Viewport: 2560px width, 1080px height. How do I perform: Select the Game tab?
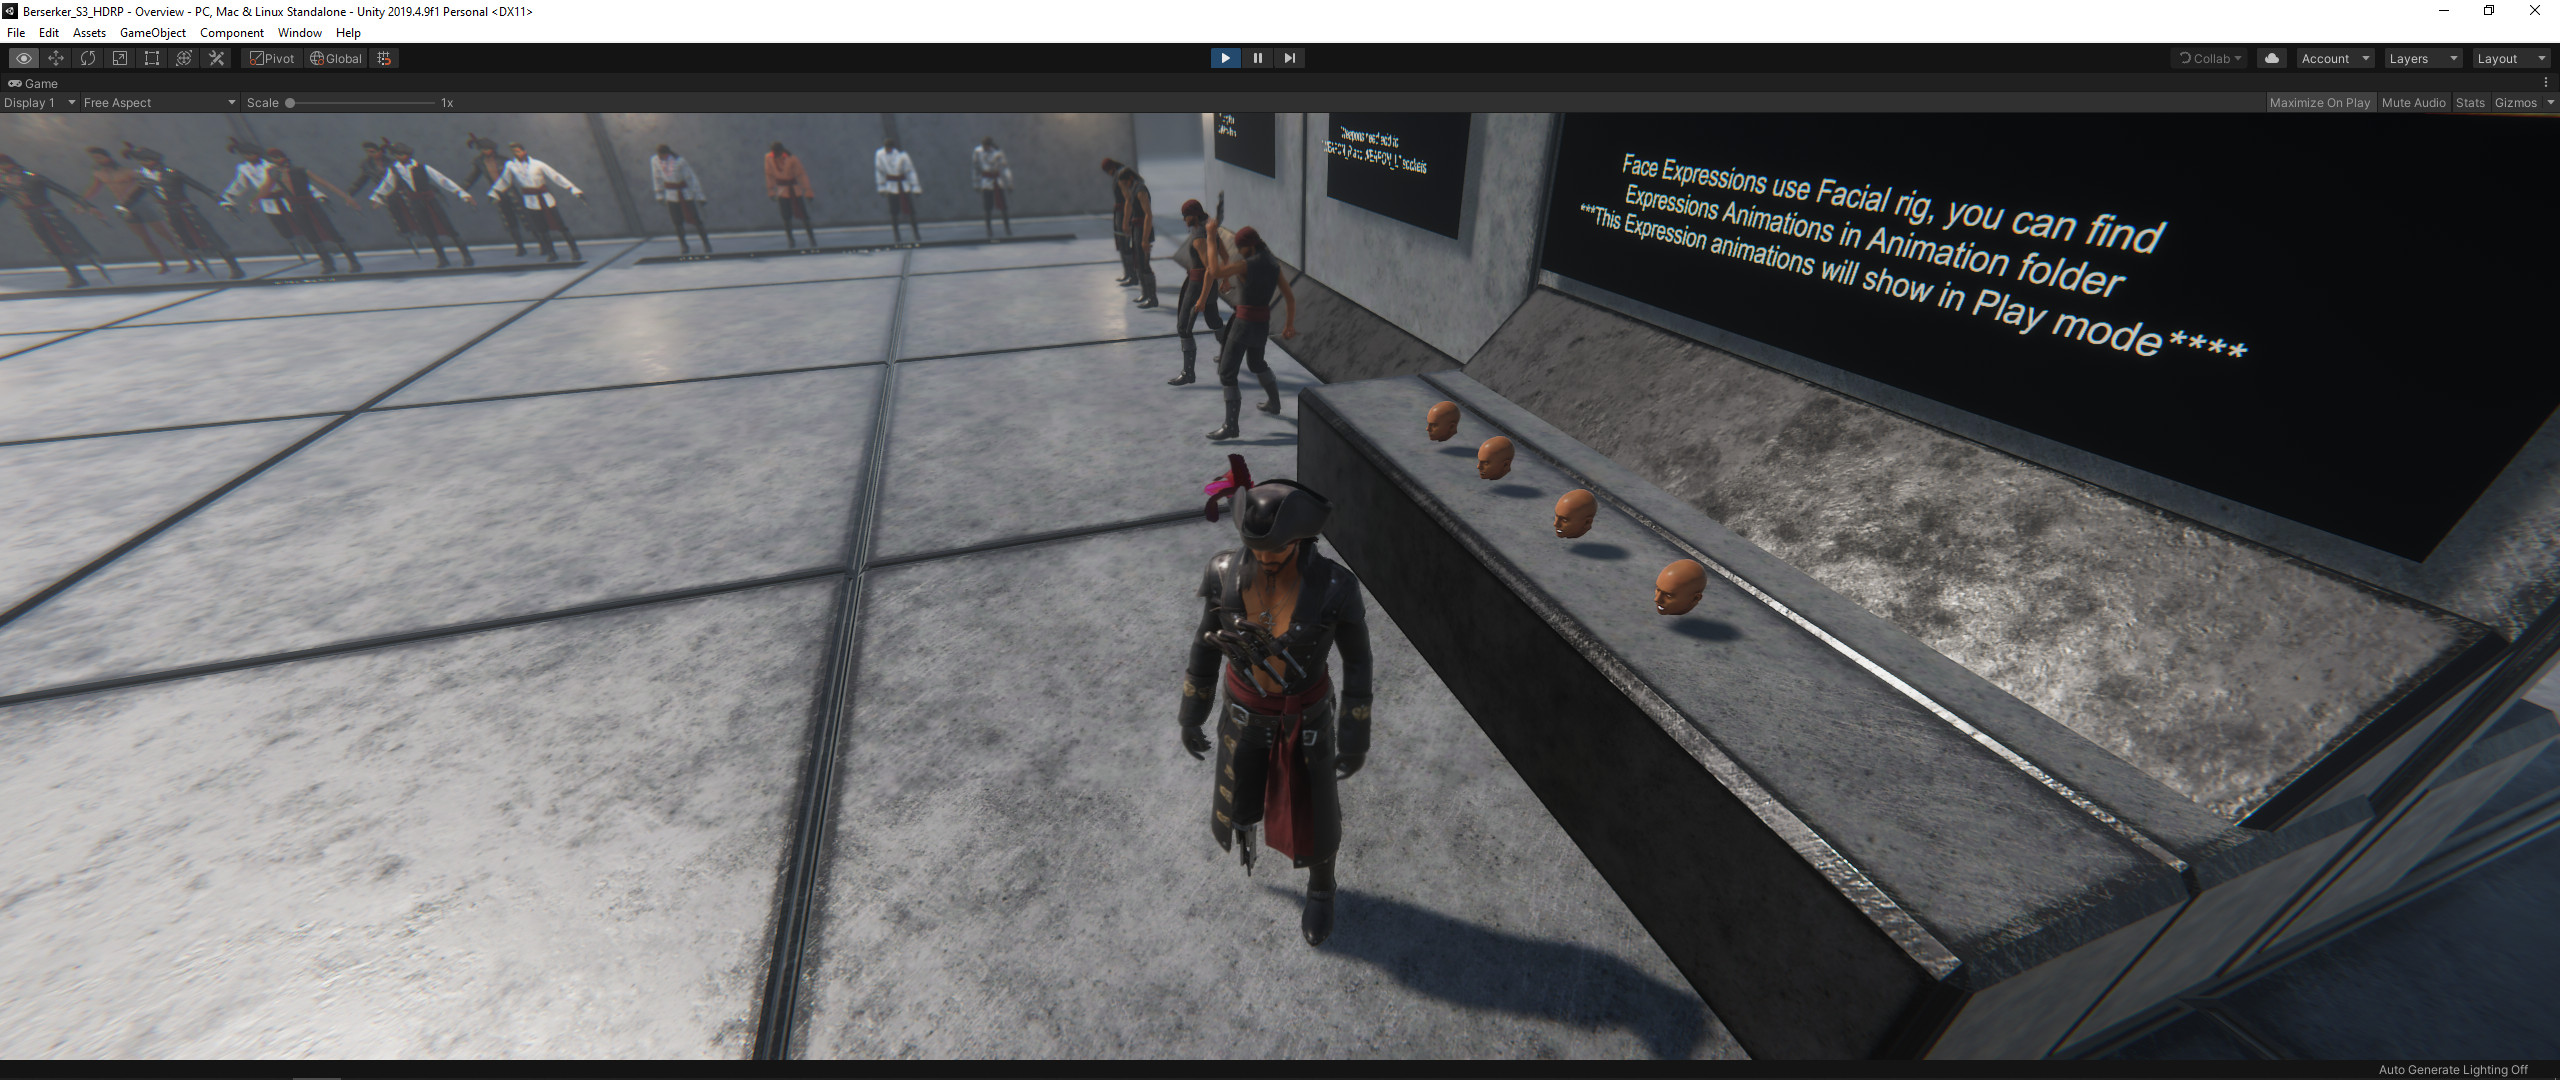[33, 83]
